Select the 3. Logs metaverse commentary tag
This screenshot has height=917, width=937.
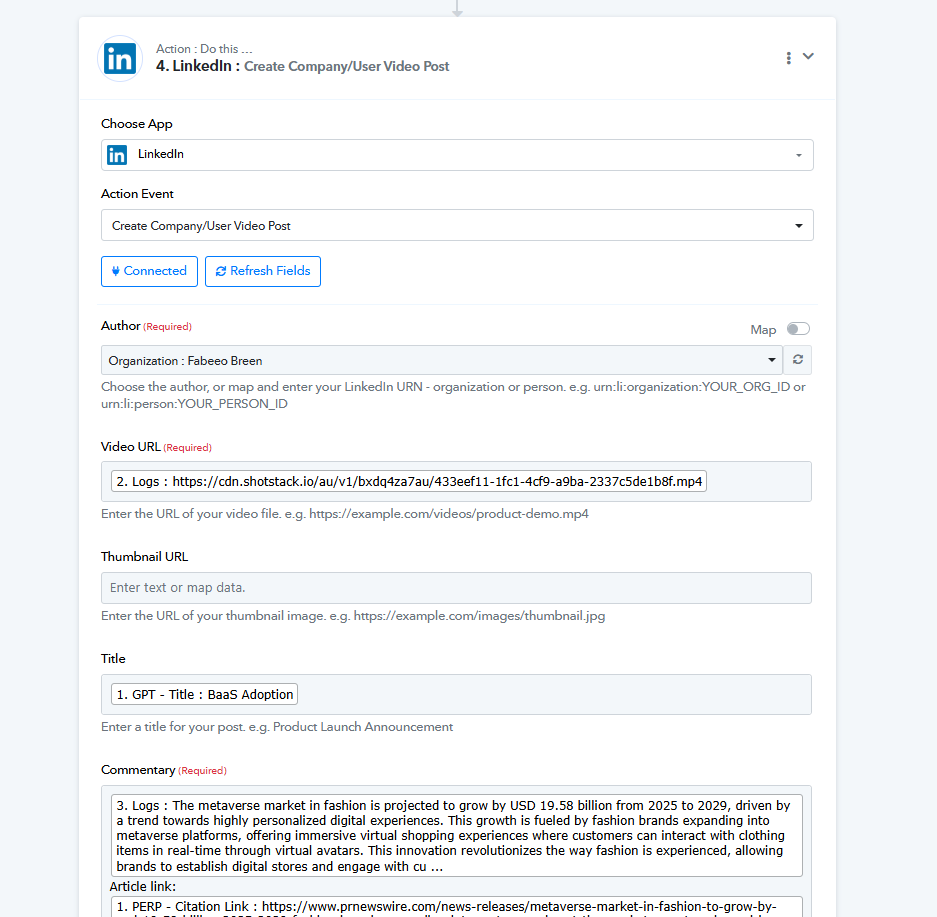457,836
